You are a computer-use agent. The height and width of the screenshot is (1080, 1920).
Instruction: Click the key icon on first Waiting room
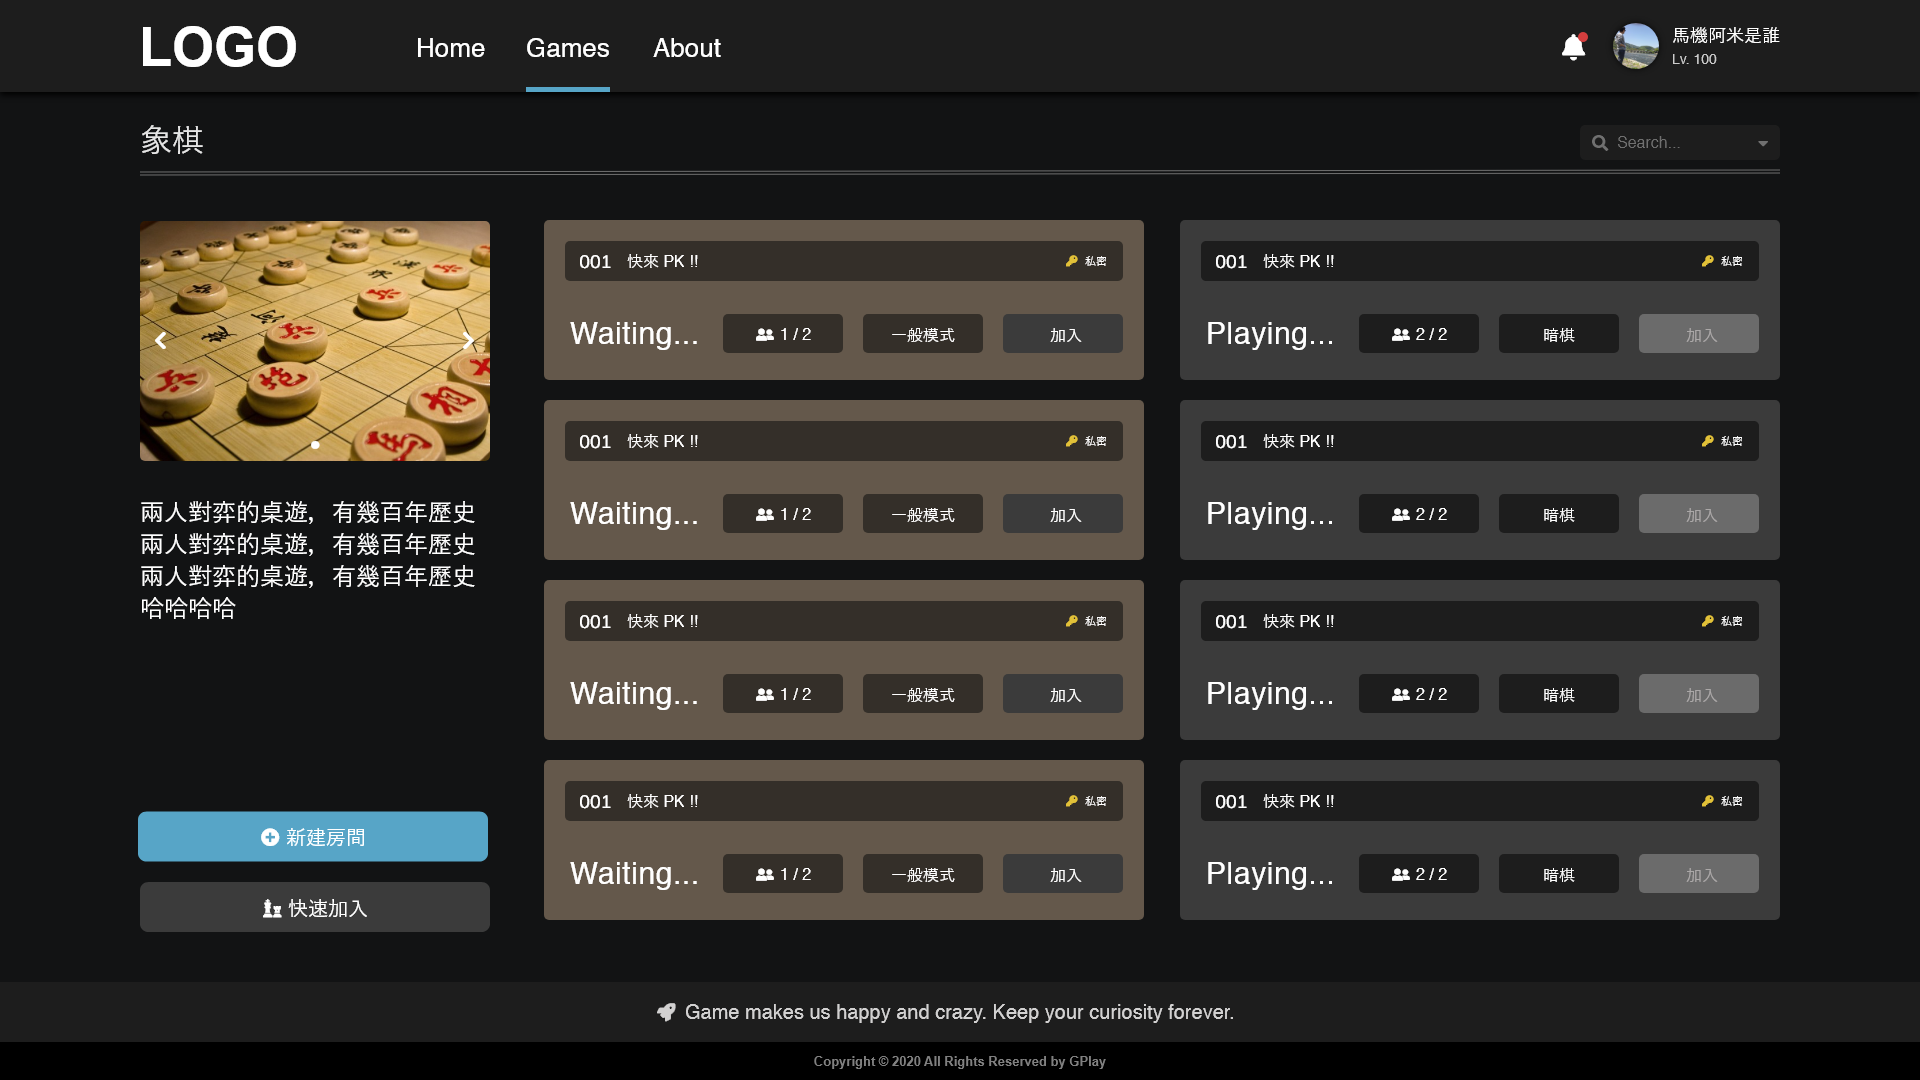pos(1071,261)
